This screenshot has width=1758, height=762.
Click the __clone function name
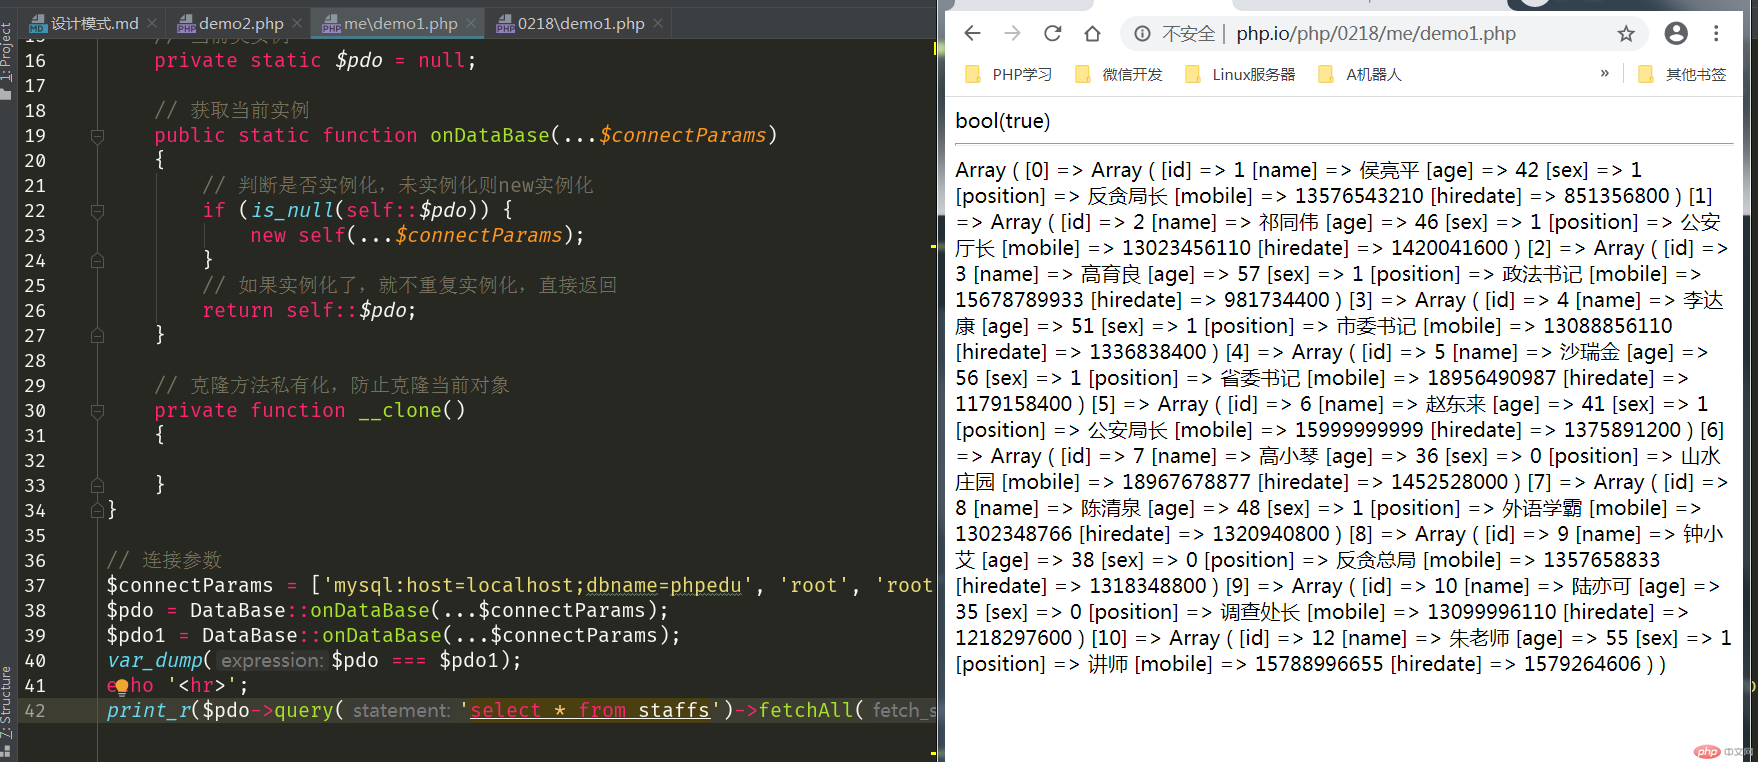tap(400, 410)
